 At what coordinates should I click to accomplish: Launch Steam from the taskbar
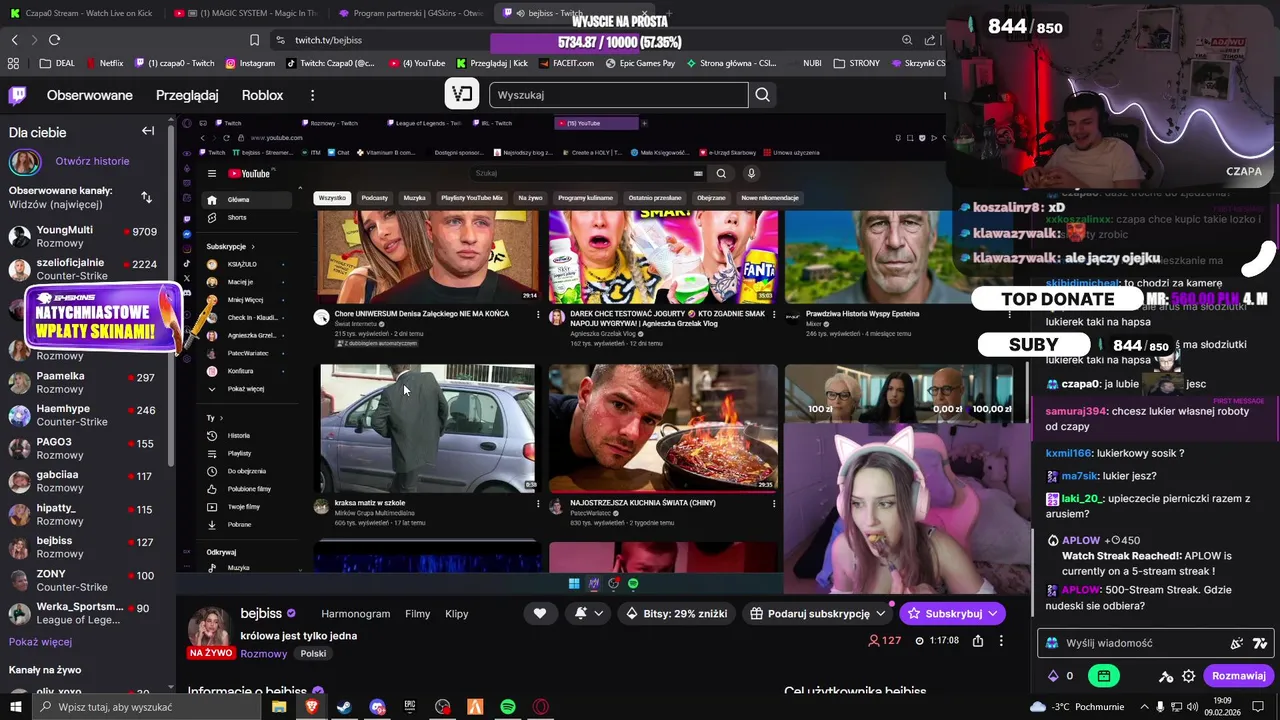[344, 707]
